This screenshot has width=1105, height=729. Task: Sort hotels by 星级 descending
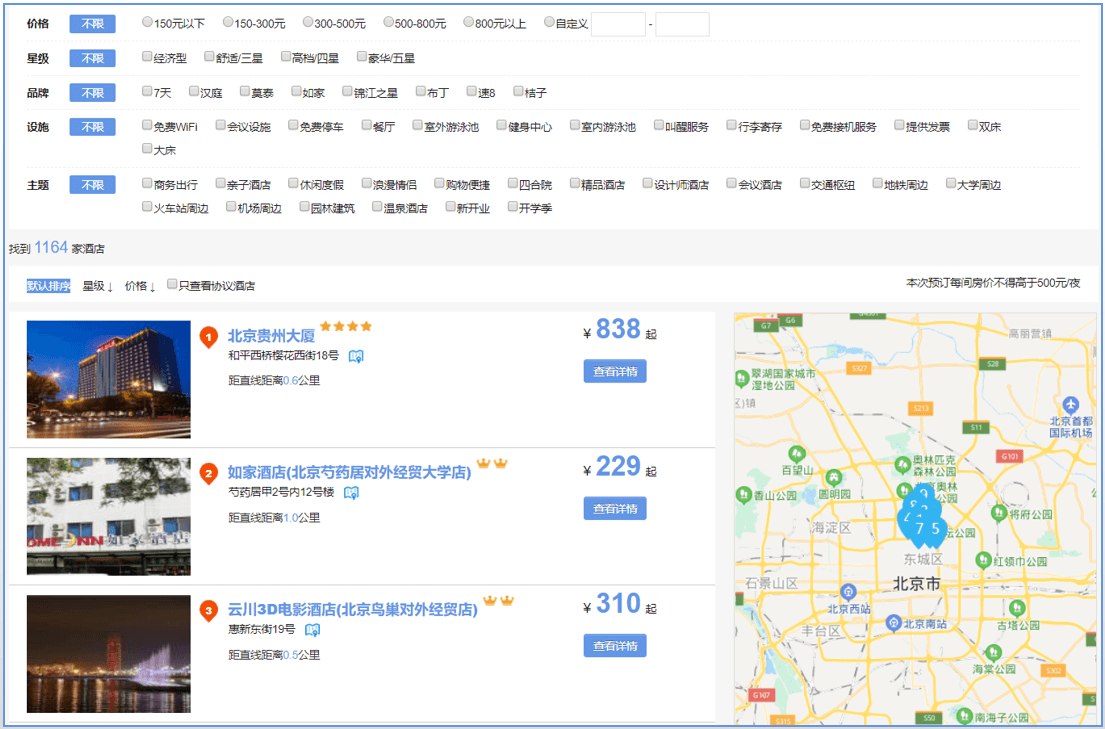[98, 286]
